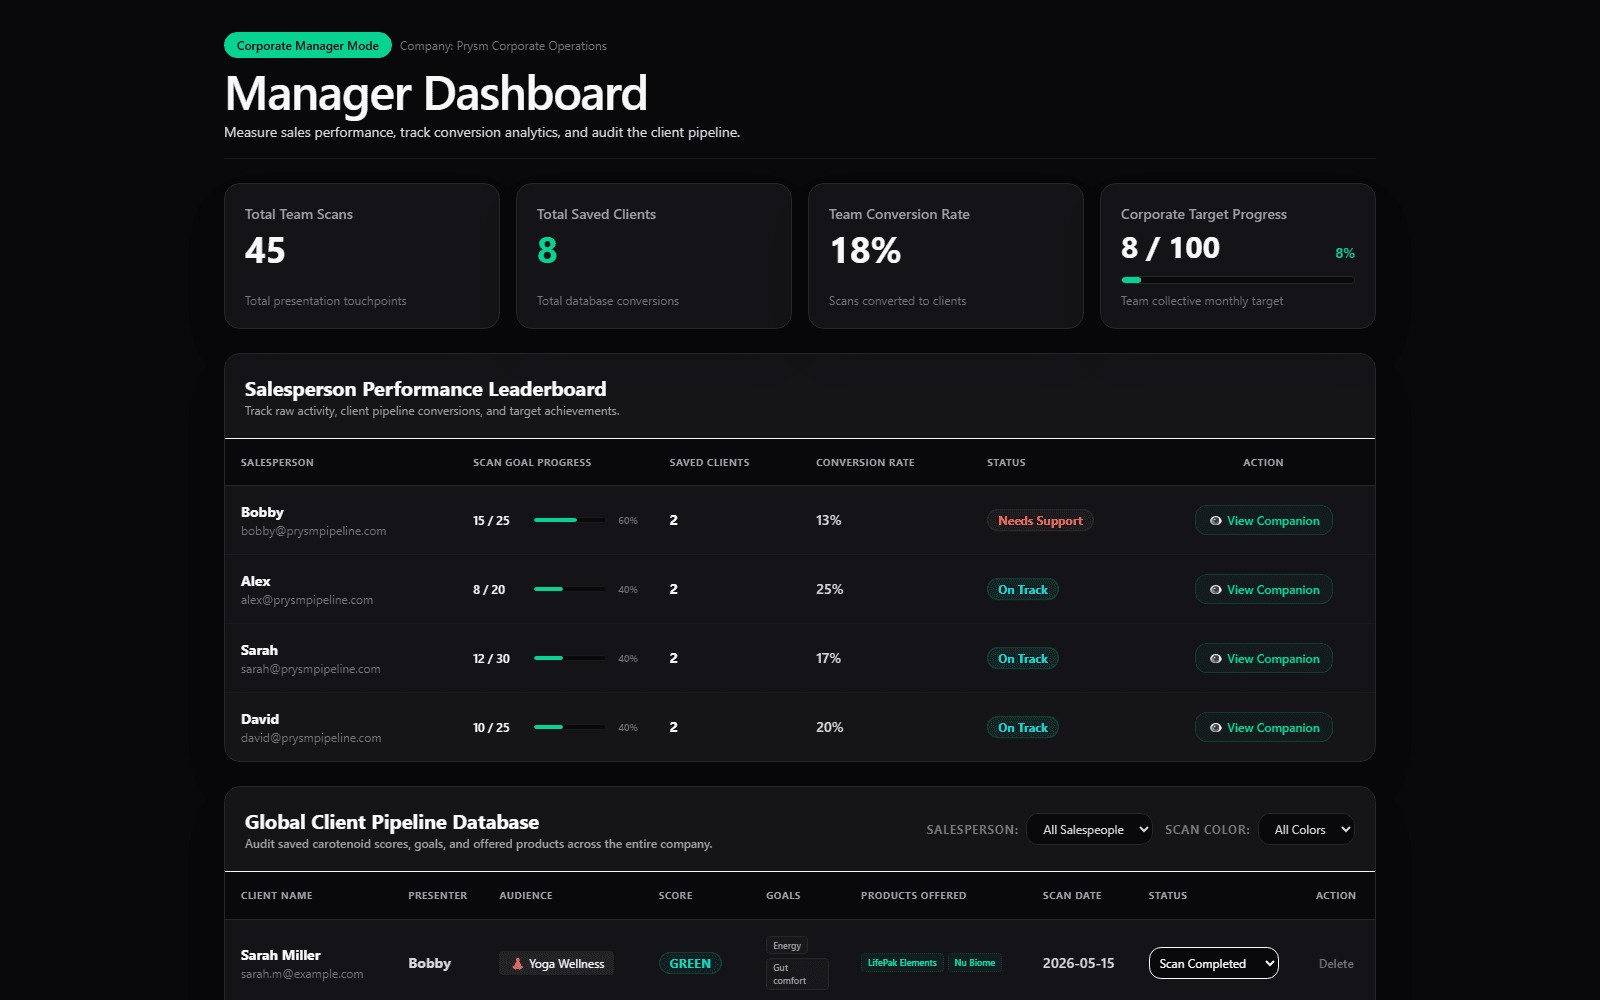The image size is (1600, 1000).
Task: Click the Sarah Miller client name
Action: click(x=281, y=955)
